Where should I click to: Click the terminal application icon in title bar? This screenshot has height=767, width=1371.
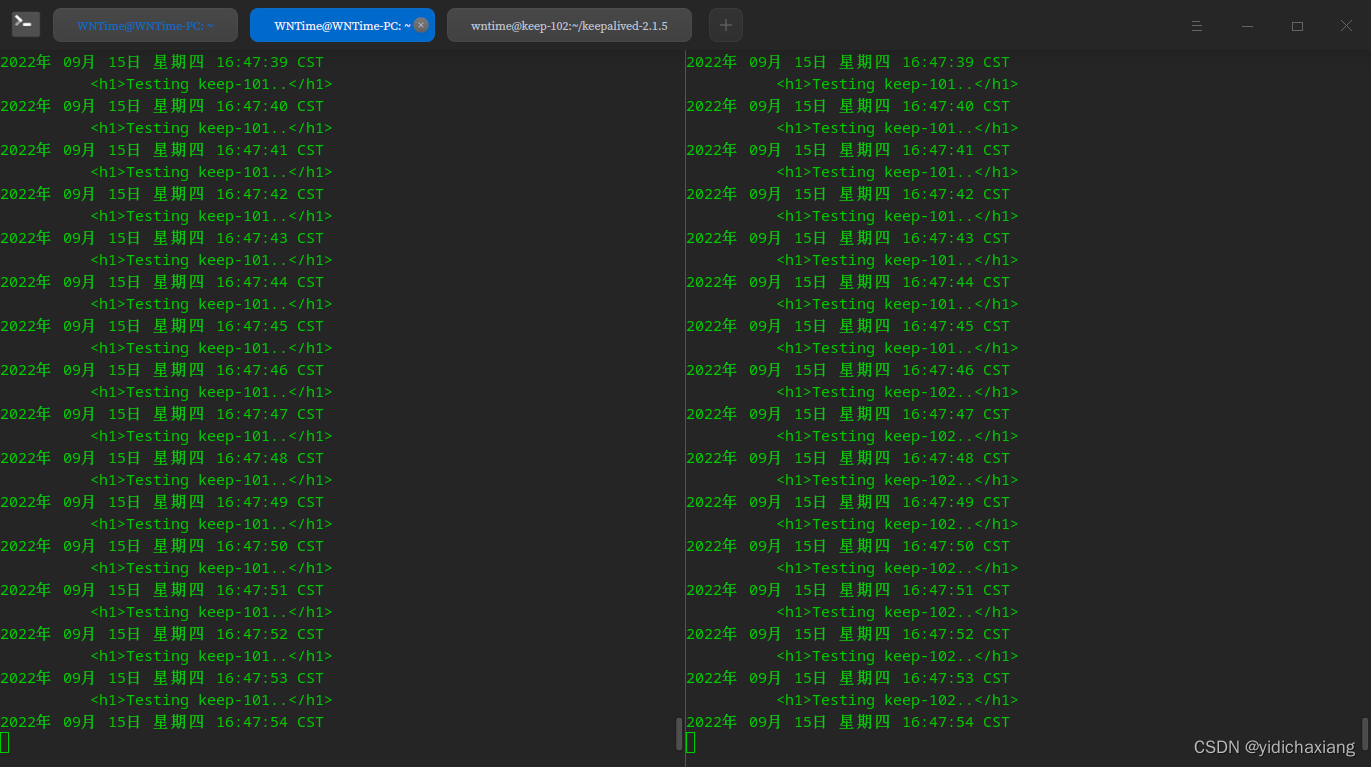[x=26, y=24]
